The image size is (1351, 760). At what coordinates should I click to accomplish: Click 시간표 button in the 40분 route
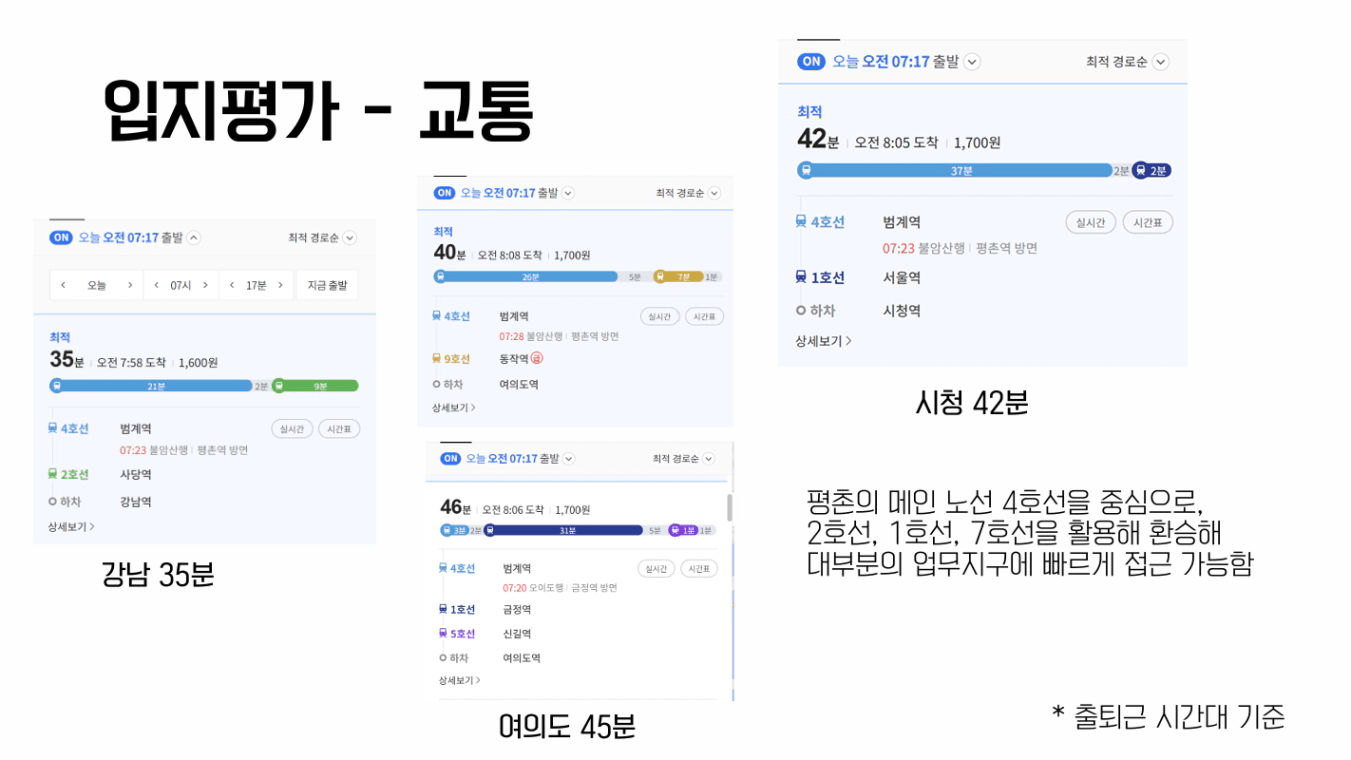pyautogui.click(x=704, y=317)
